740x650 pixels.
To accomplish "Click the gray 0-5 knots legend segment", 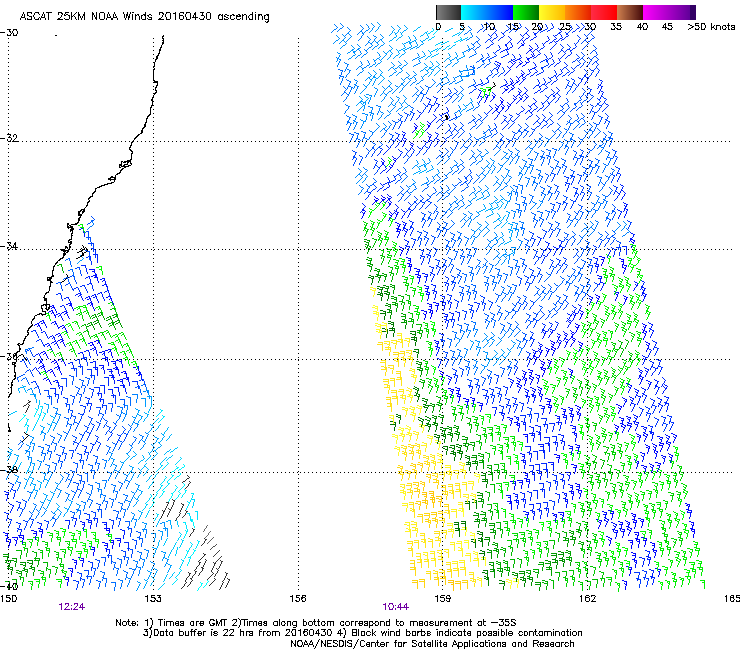I will [x=448, y=12].
